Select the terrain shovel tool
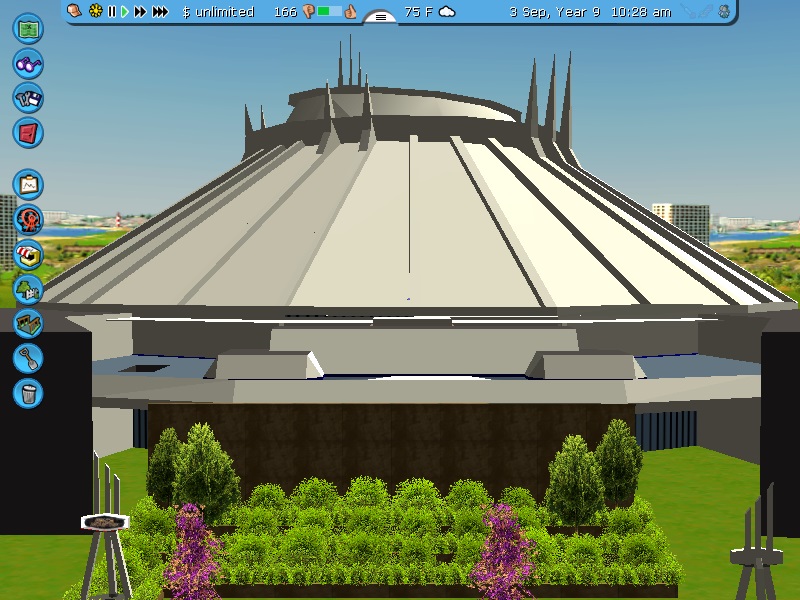Screen dimensions: 800x600 [x=28, y=357]
